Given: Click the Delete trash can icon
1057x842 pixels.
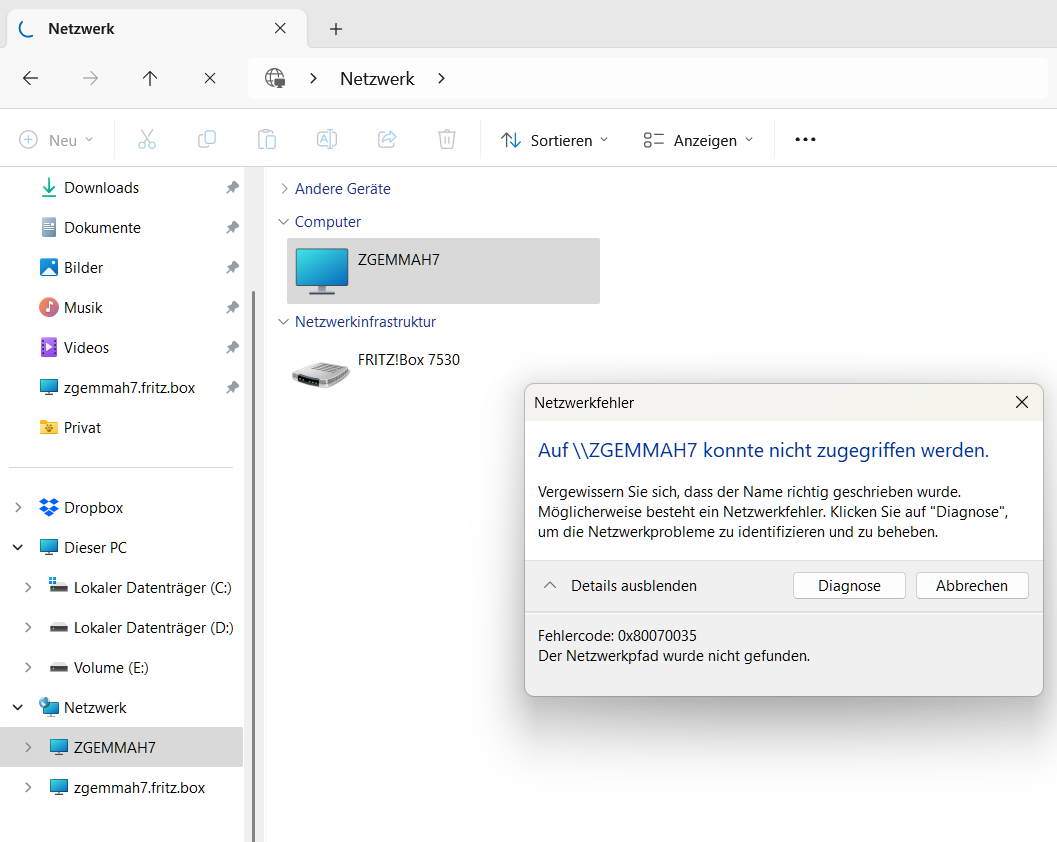Looking at the screenshot, I should (447, 140).
